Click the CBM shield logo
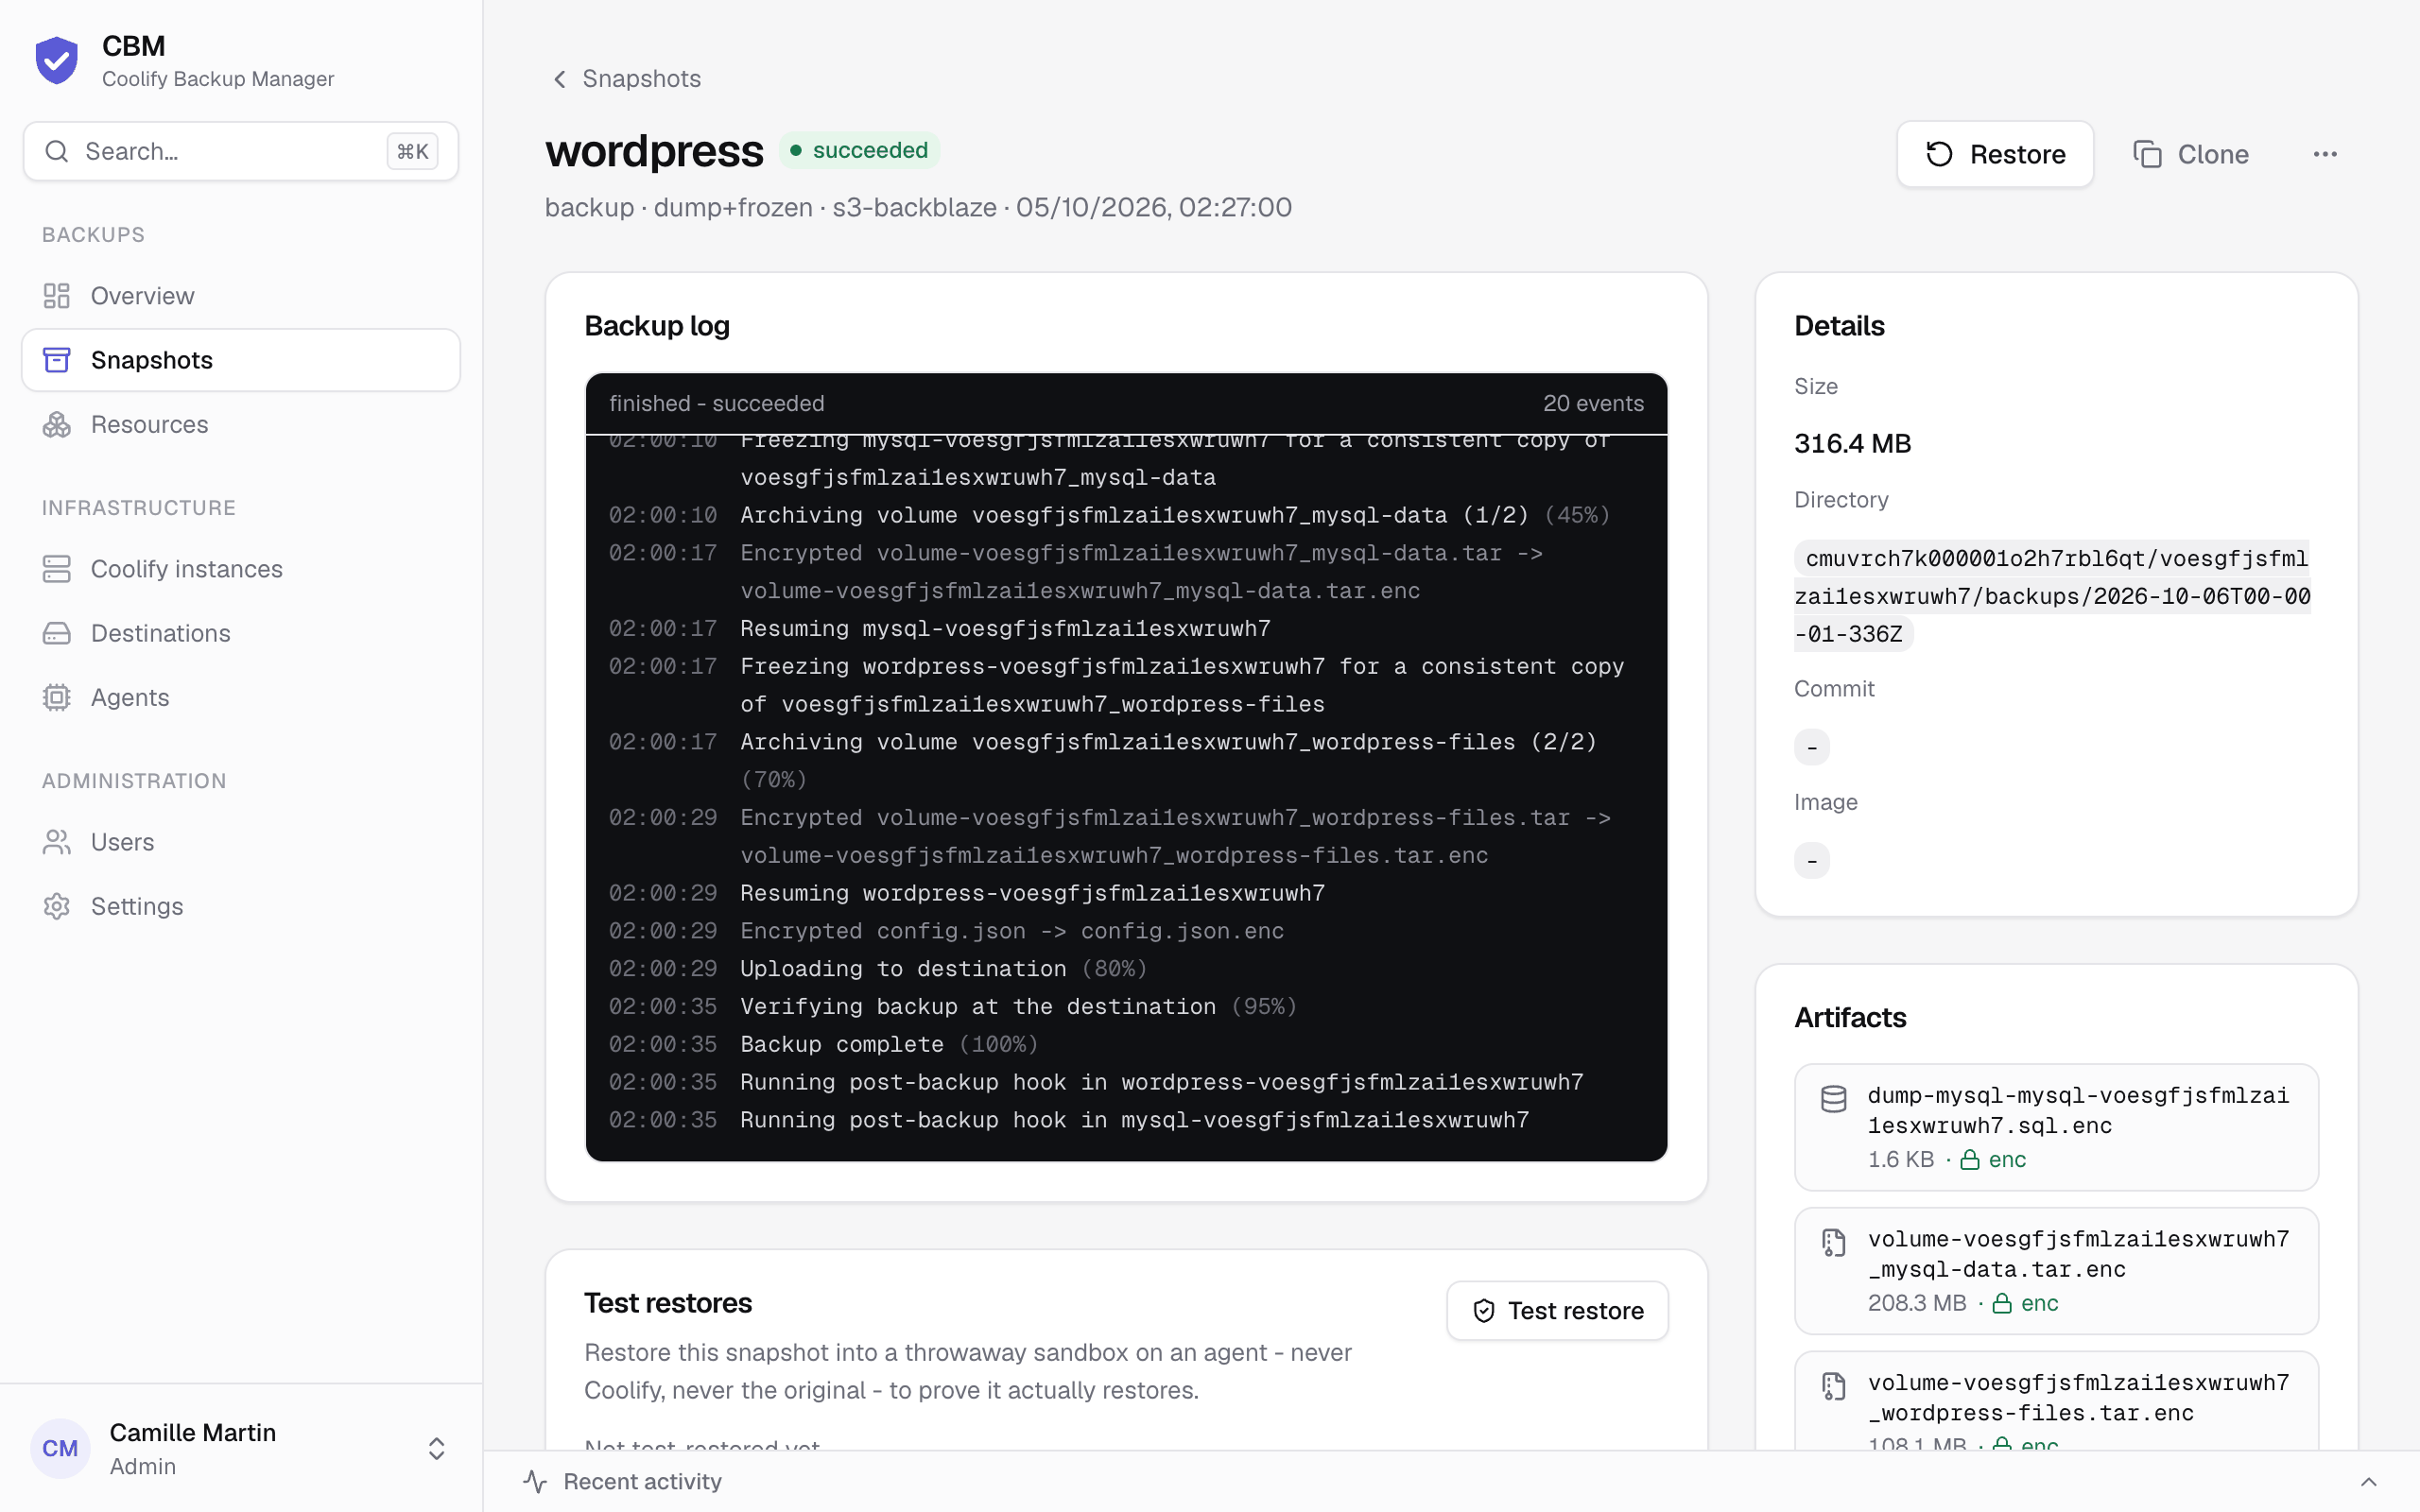This screenshot has height=1512, width=2420. (57, 60)
